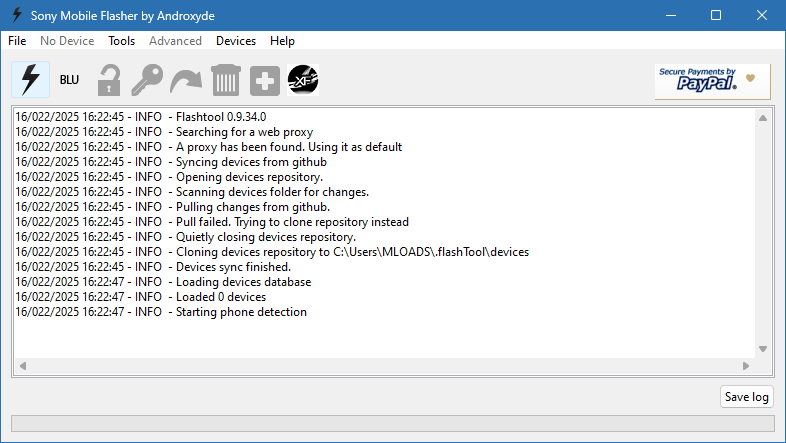This screenshot has height=443, width=786.
Task: Click the 'Starting phone detection' line
Action: coord(161,312)
